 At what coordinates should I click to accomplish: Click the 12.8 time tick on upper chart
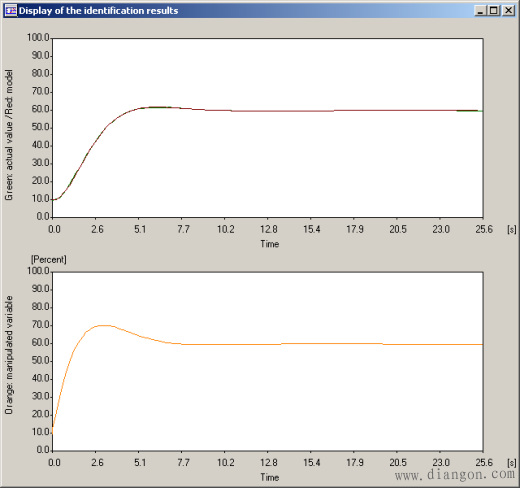269,229
